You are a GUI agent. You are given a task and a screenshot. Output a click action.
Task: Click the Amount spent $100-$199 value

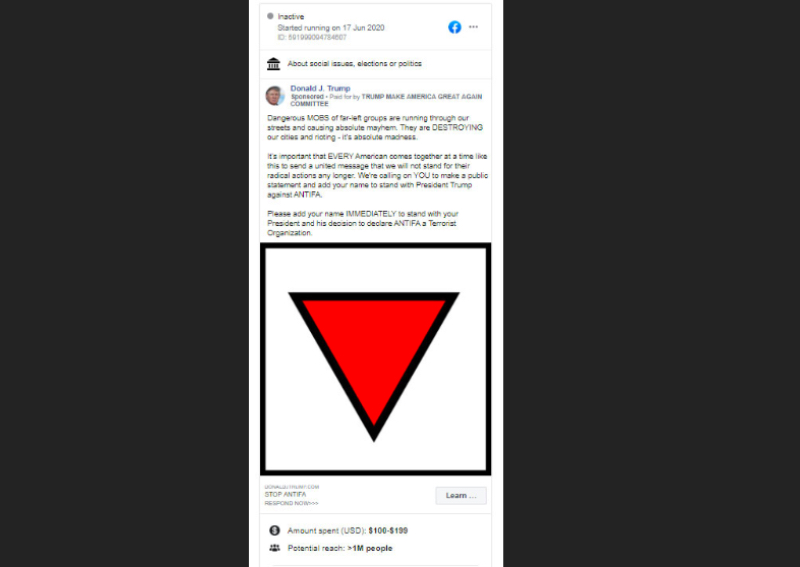[x=388, y=531]
